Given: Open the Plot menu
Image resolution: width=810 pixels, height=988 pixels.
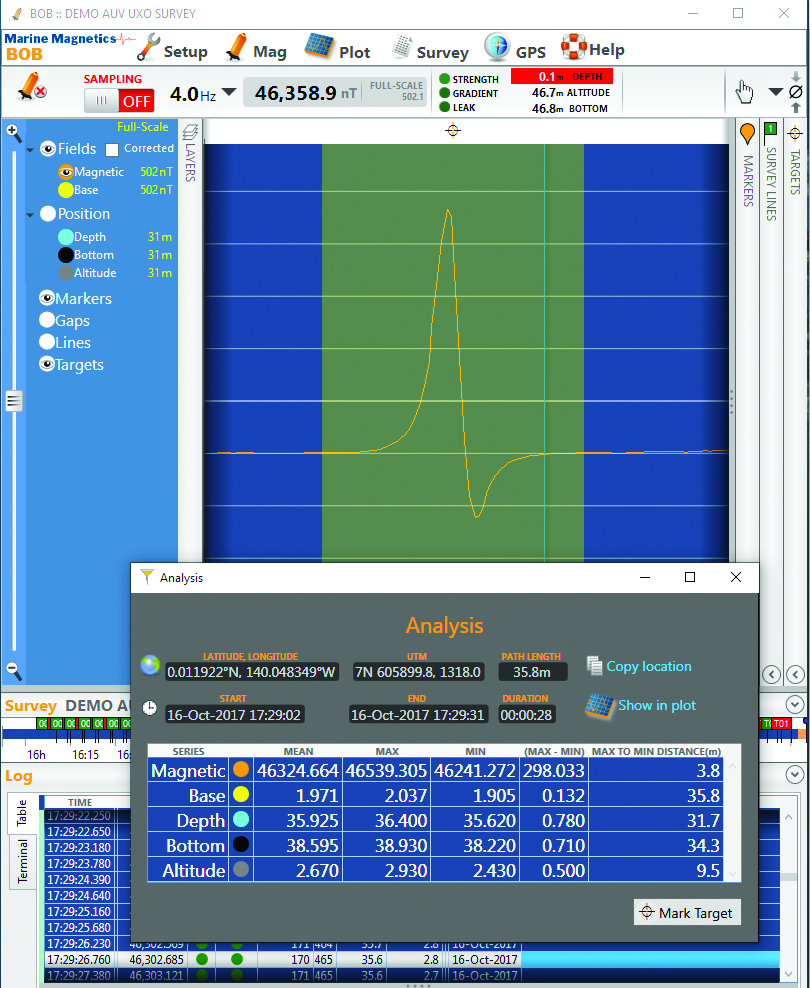Looking at the screenshot, I should [x=338, y=49].
